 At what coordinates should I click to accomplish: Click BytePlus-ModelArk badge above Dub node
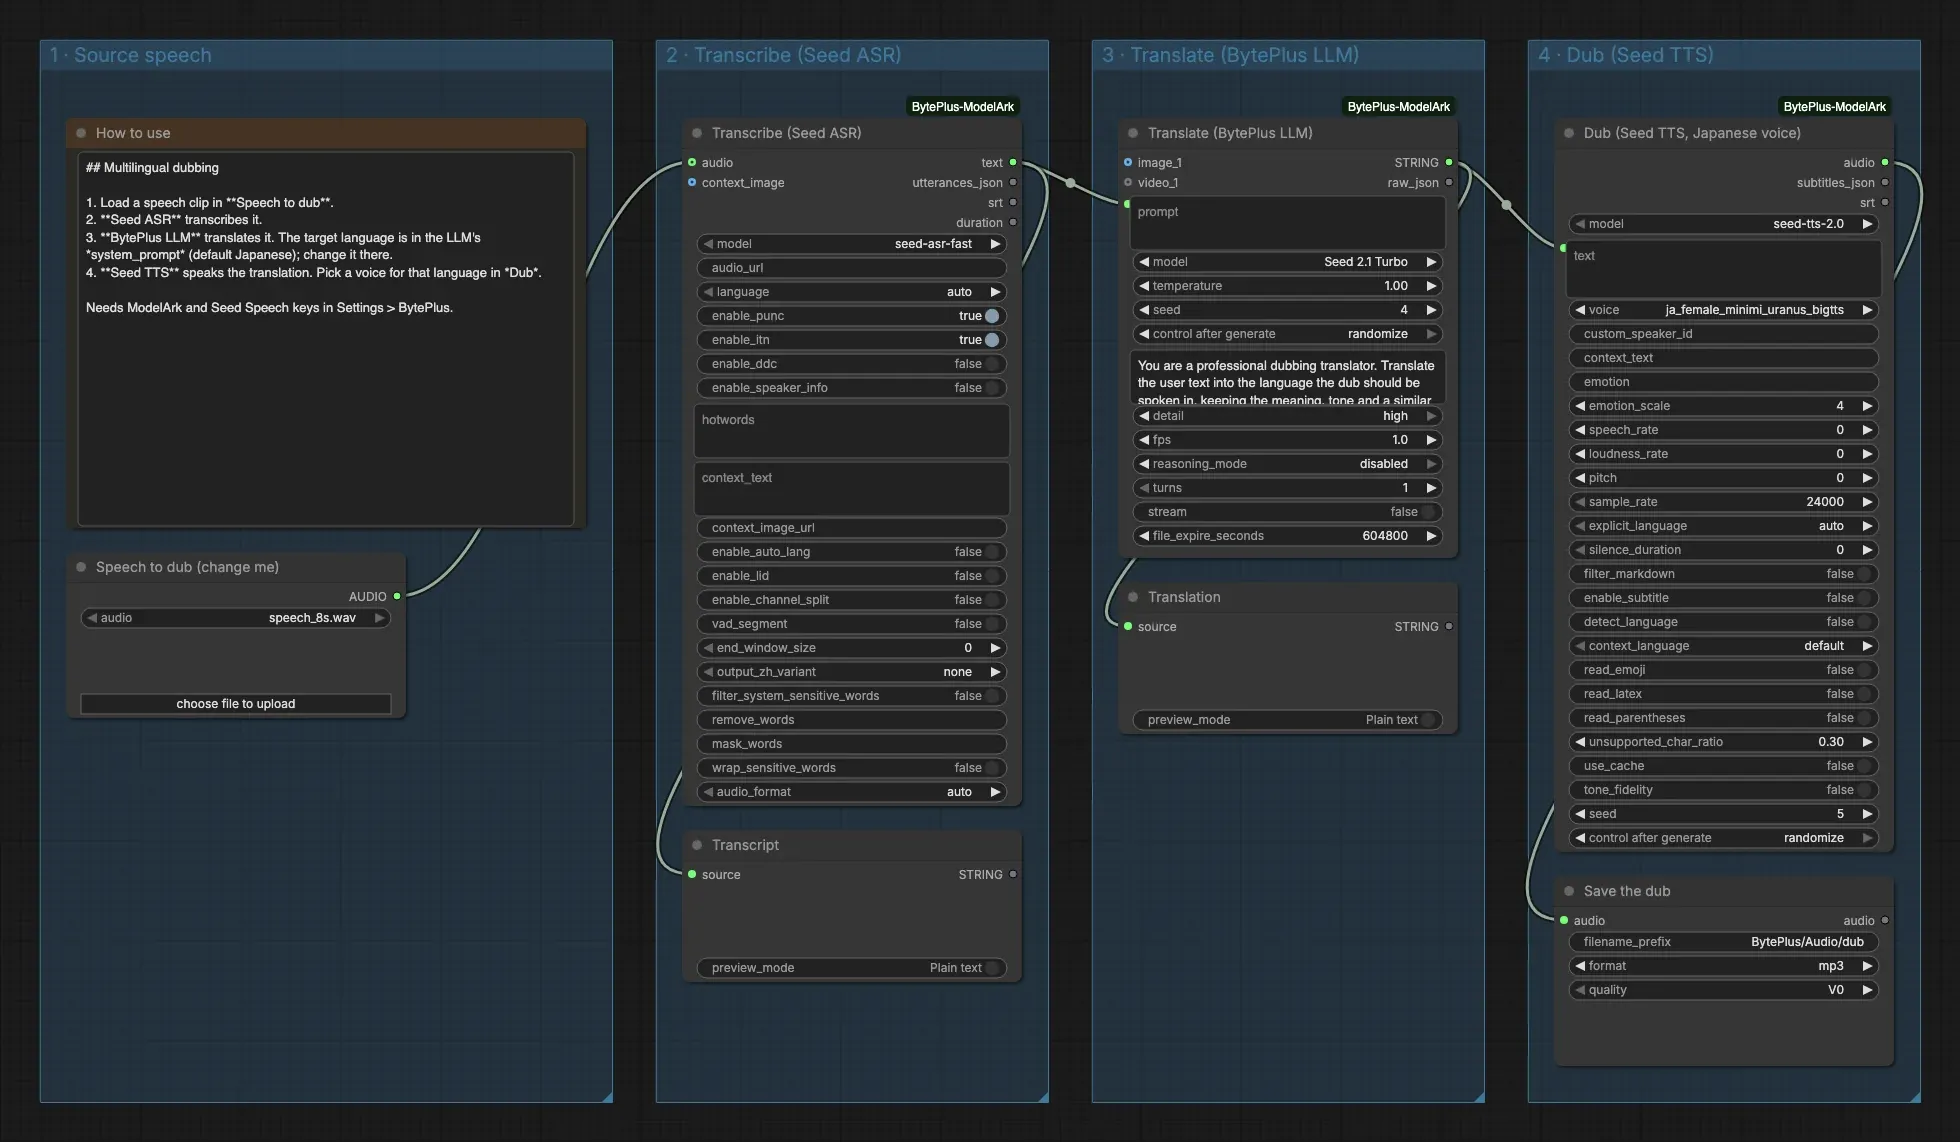[1834, 107]
